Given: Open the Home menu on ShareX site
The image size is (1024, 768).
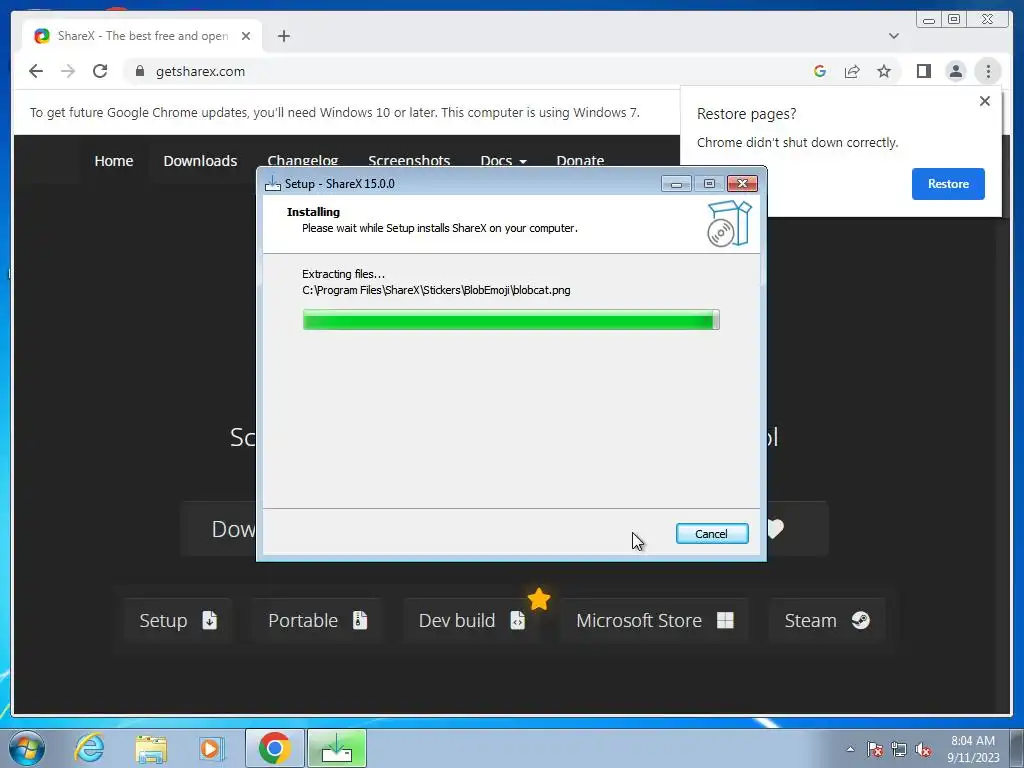Looking at the screenshot, I should (114, 161).
